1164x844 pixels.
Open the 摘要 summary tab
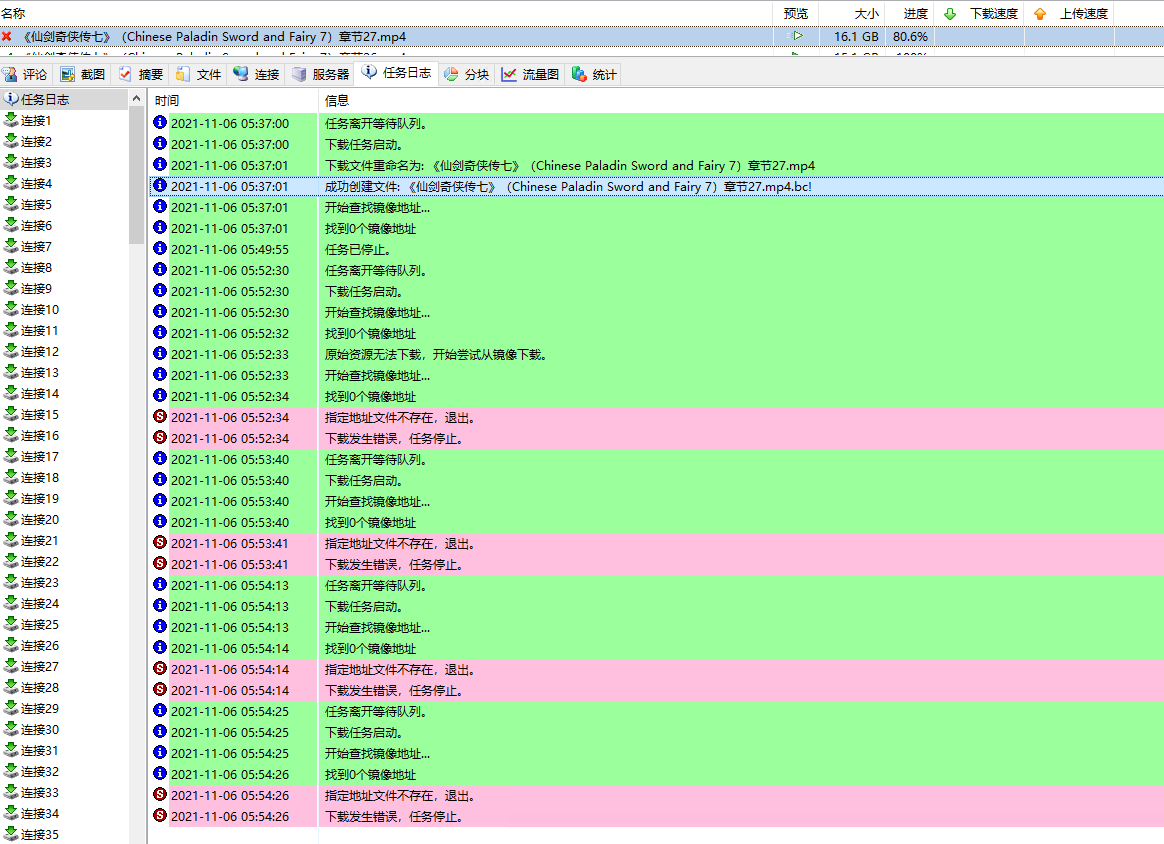141,74
